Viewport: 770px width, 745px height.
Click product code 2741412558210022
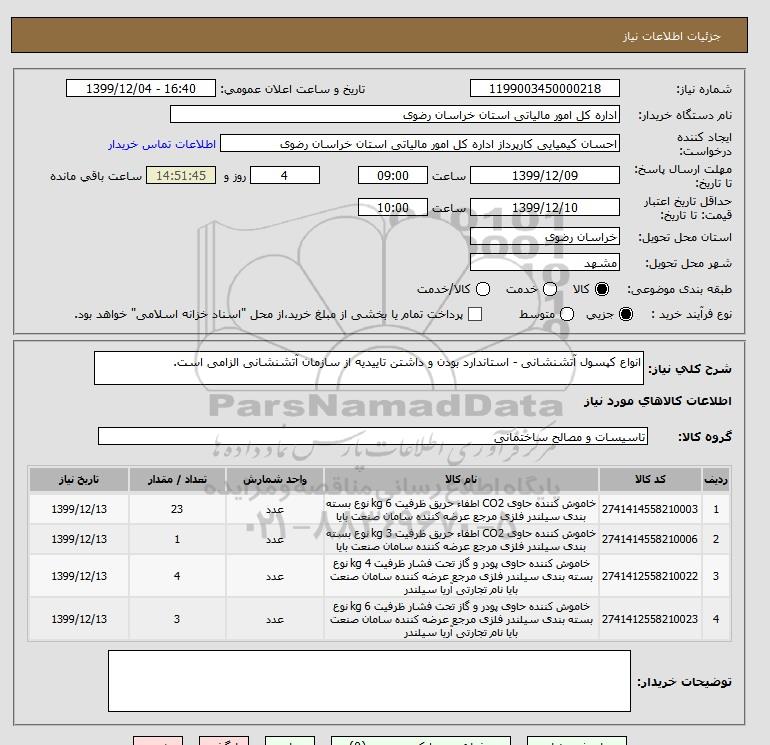tap(650, 576)
